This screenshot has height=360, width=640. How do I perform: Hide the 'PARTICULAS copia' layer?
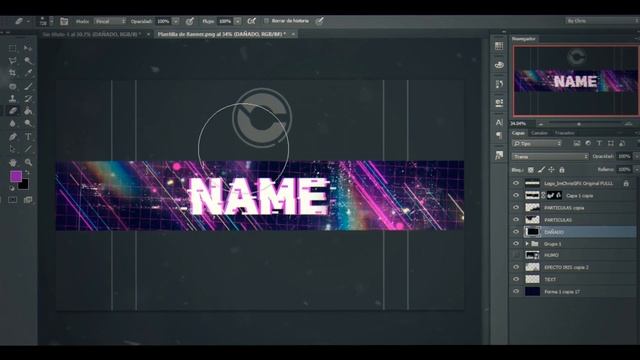tap(516, 208)
